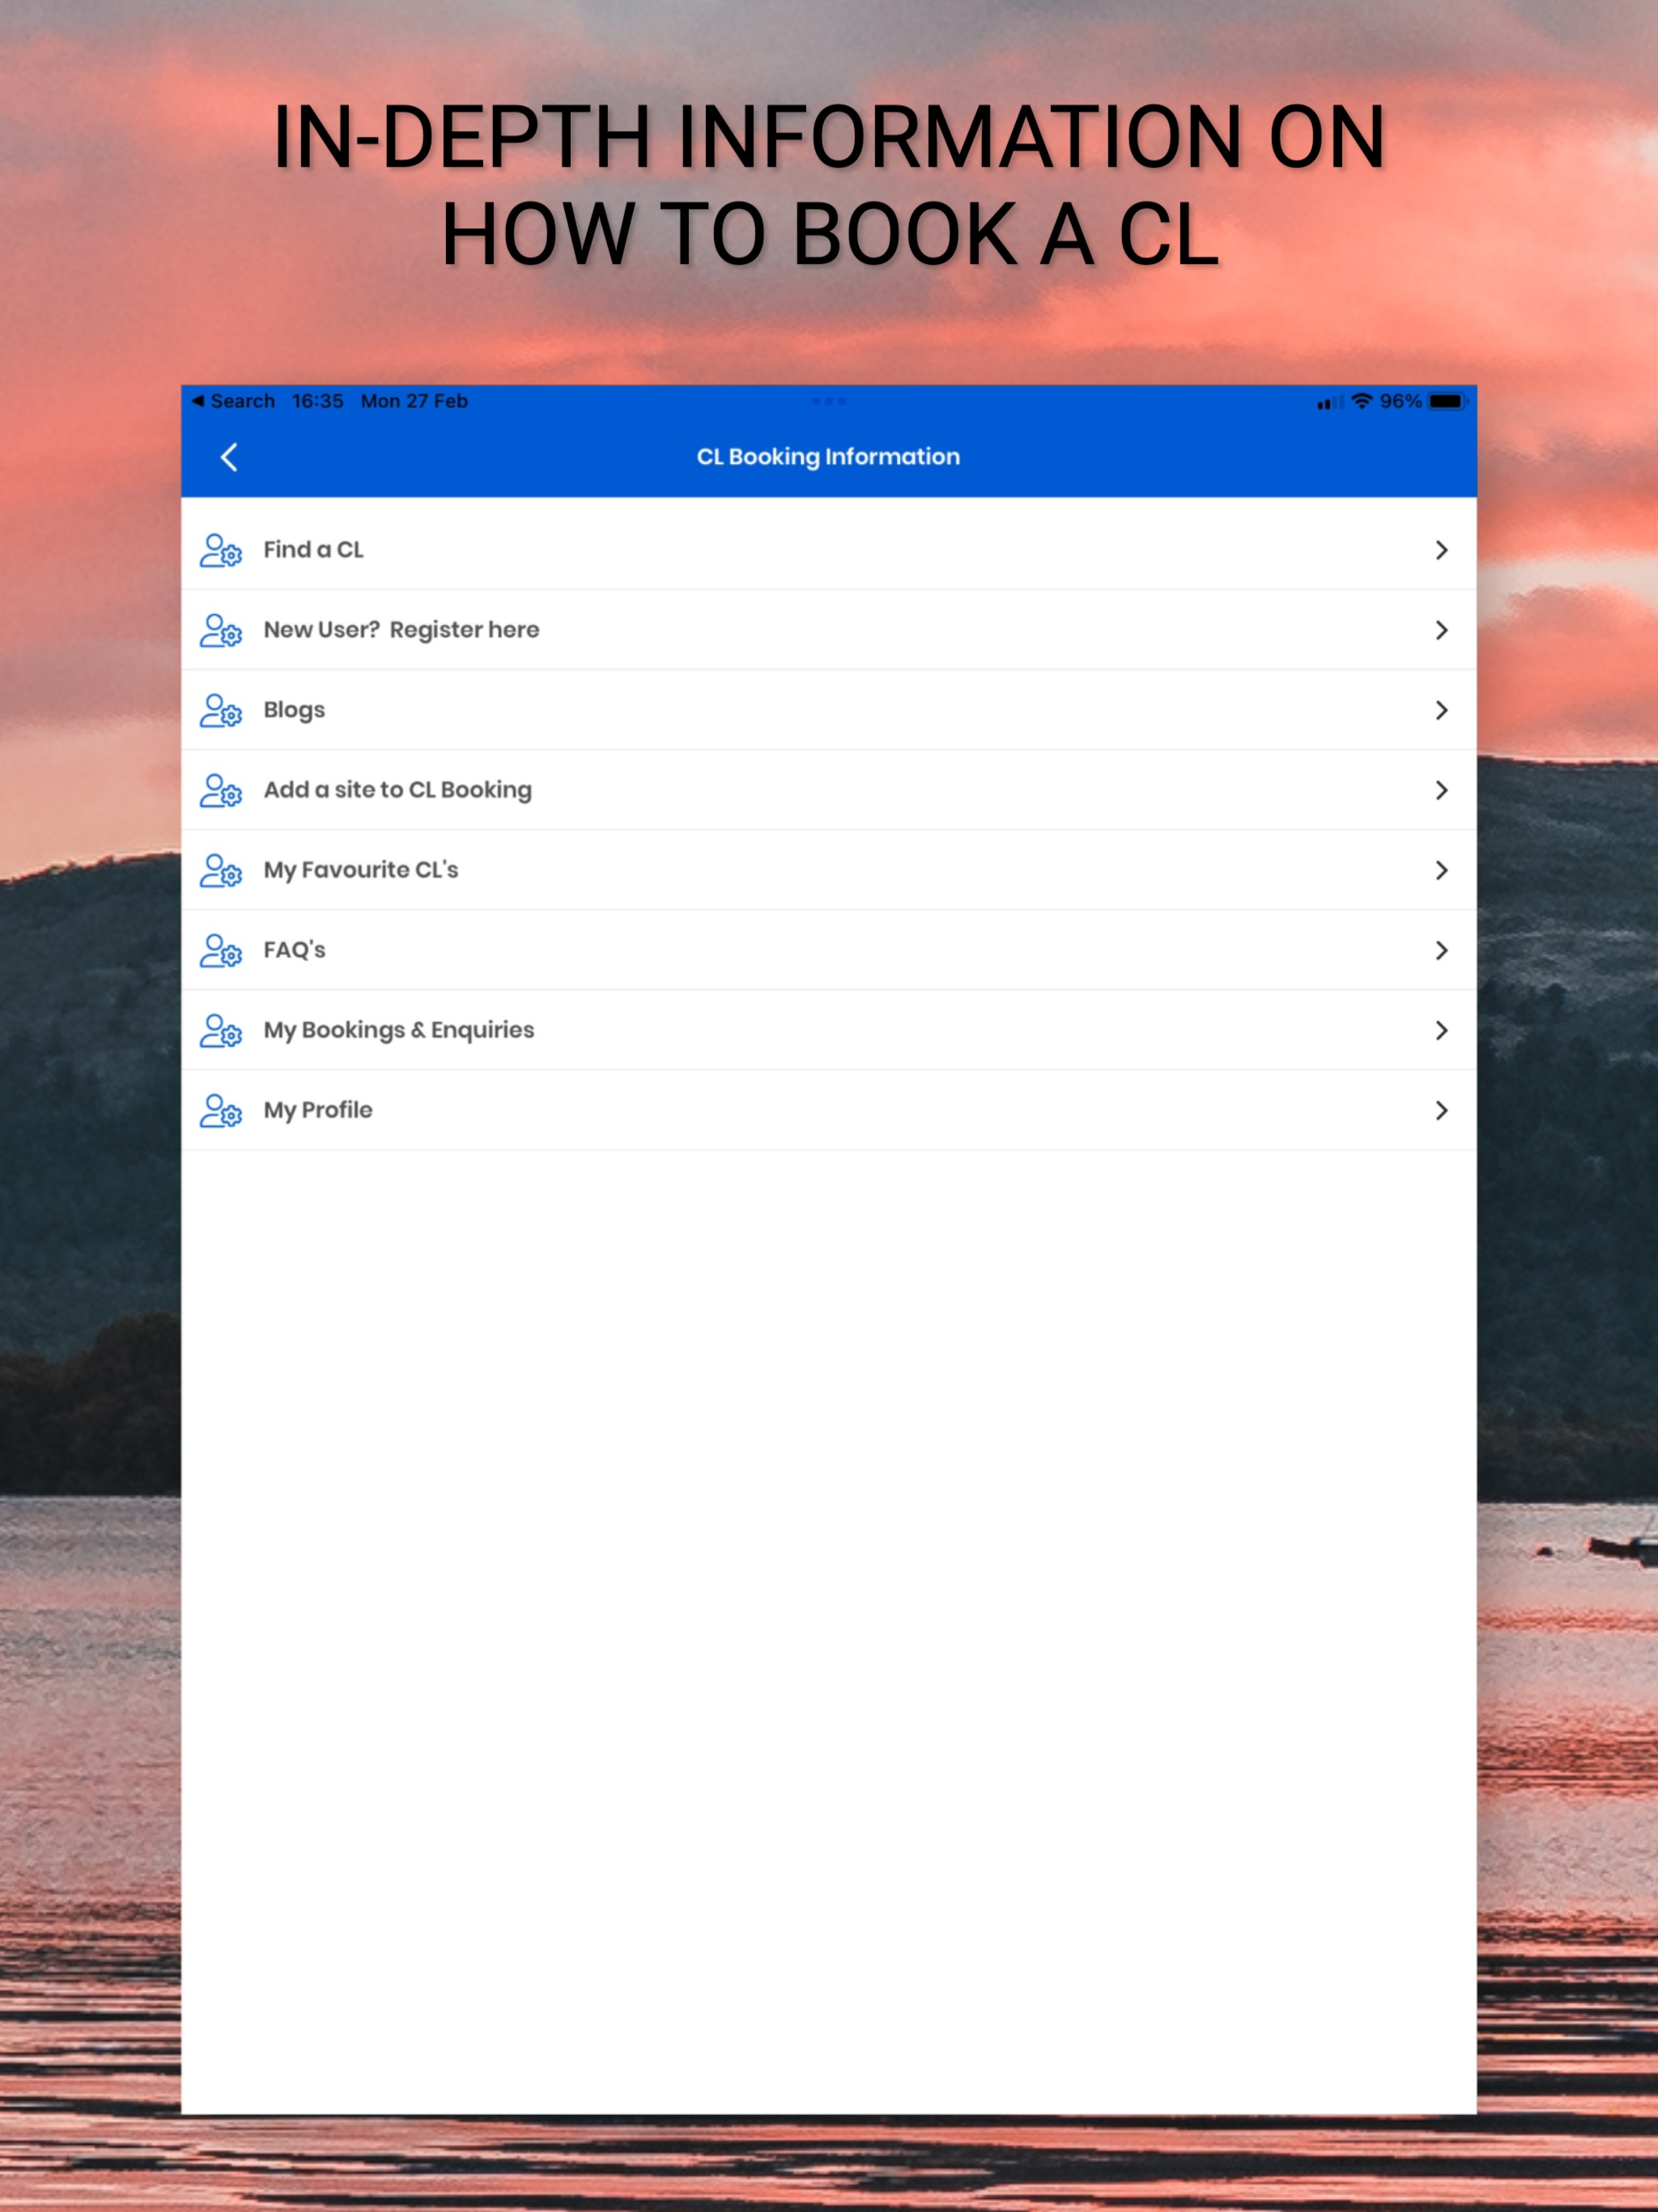Viewport: 1658px width, 2212px height.
Task: Tap the 16:35 clock in status bar
Action: 317,401
